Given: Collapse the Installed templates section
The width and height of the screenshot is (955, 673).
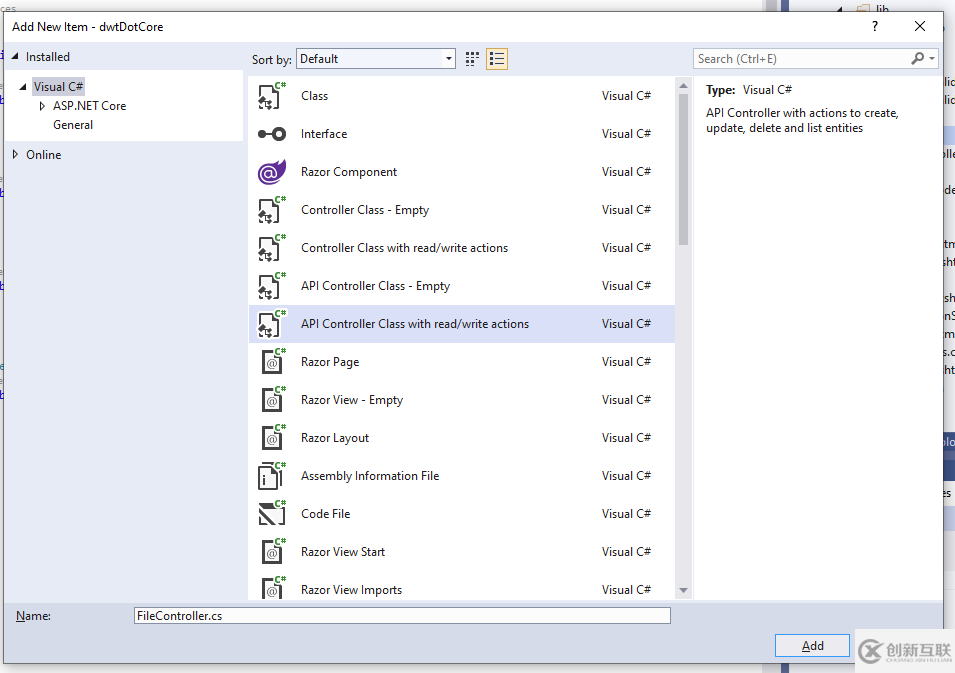Looking at the screenshot, I should [15, 56].
